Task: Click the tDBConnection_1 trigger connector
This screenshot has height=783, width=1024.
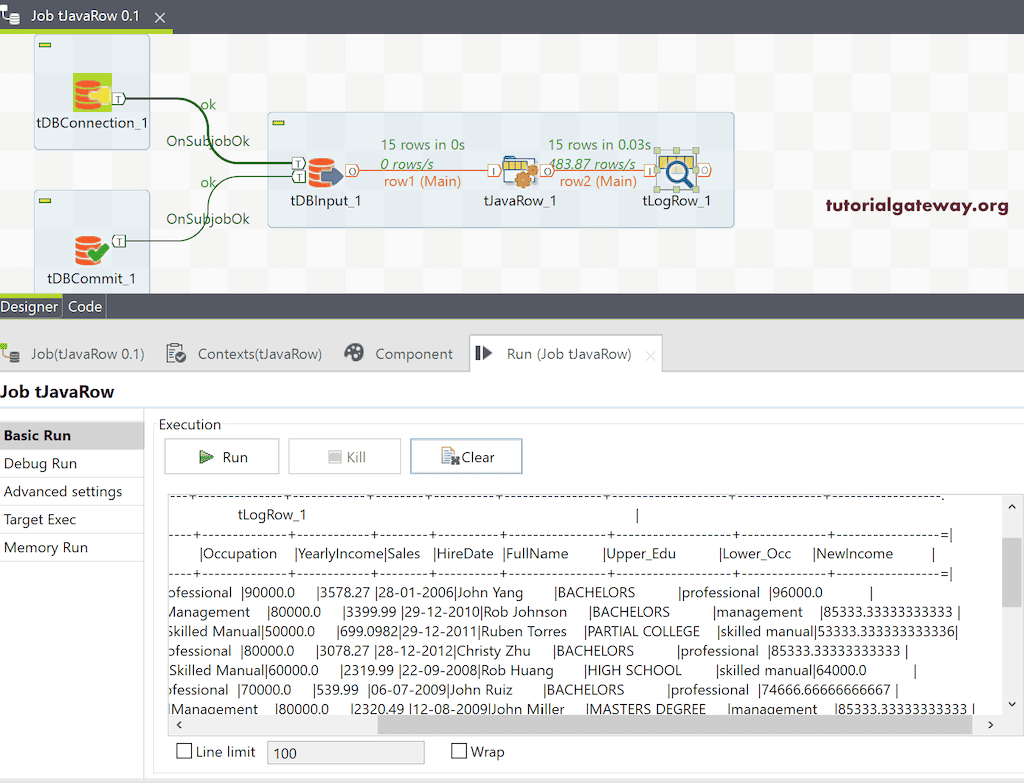Action: pyautogui.click(x=119, y=99)
